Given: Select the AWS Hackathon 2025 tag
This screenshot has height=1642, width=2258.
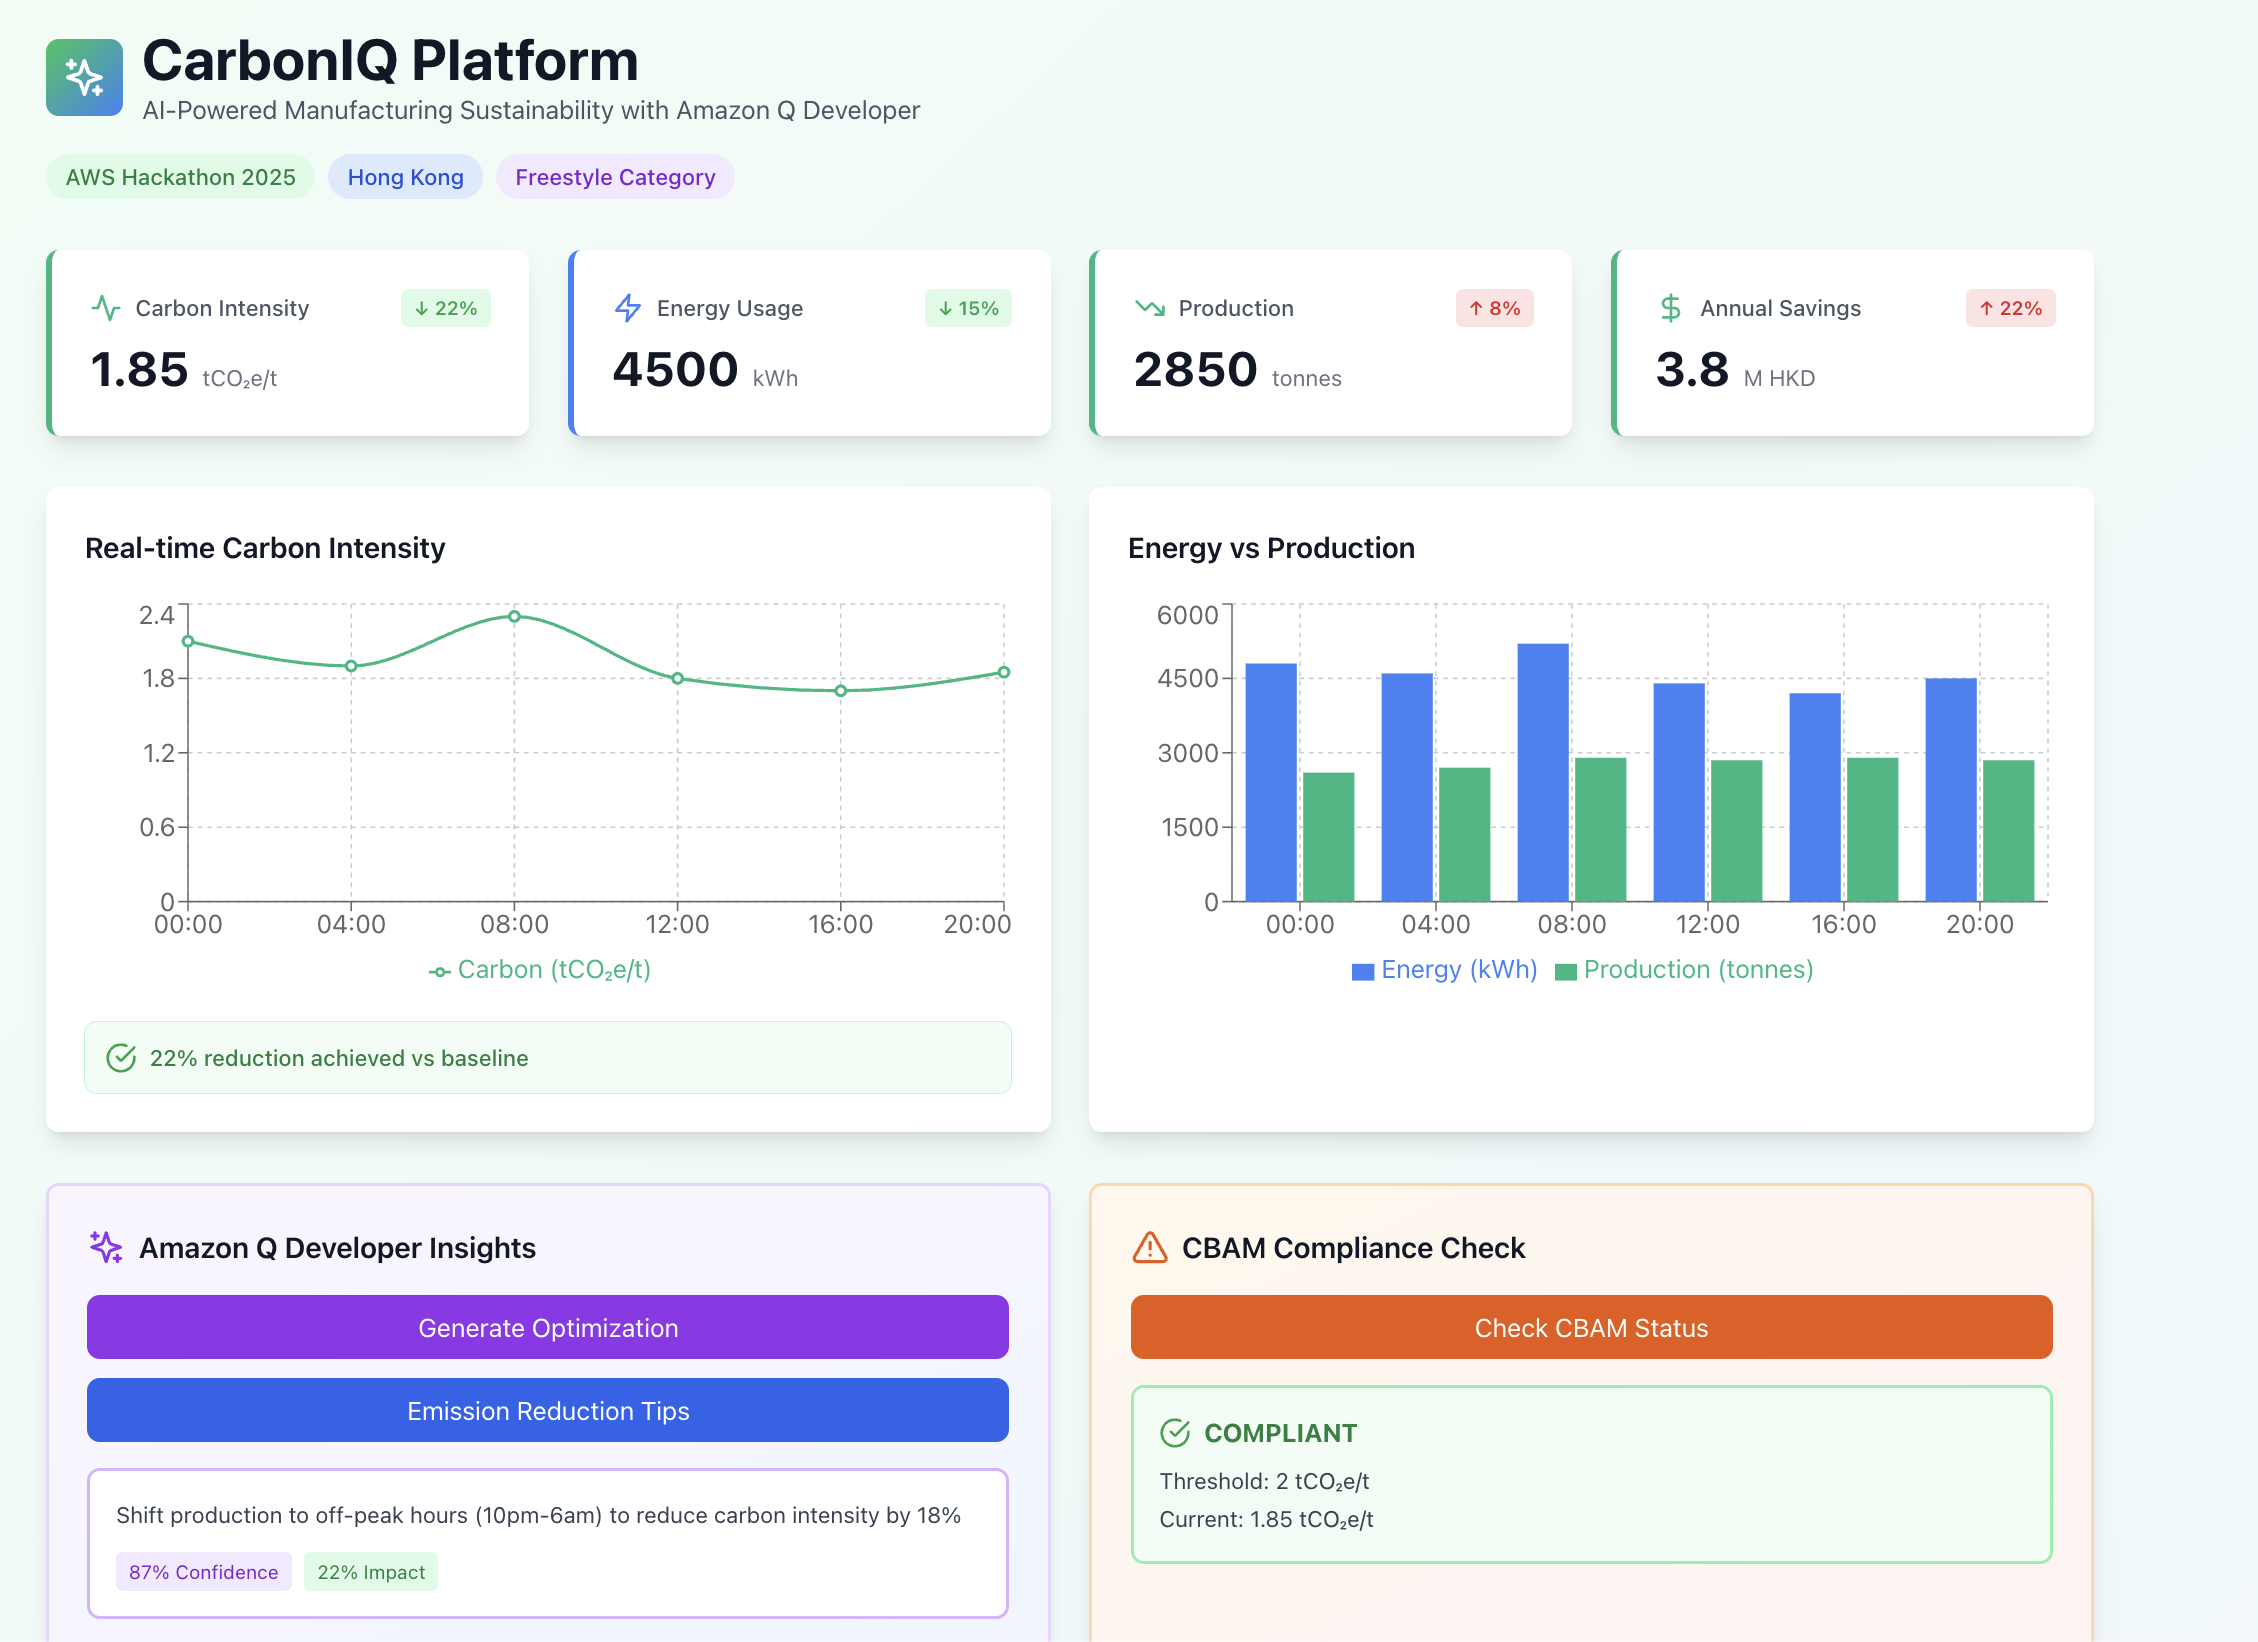Looking at the screenshot, I should click(180, 177).
